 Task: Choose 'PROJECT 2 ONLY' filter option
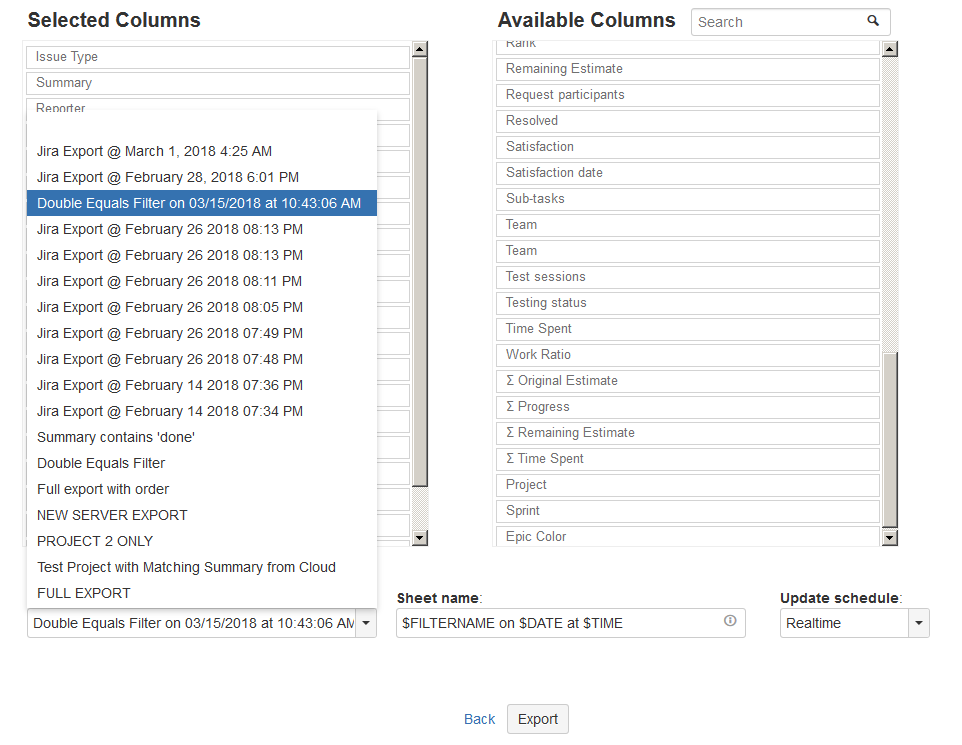point(95,541)
